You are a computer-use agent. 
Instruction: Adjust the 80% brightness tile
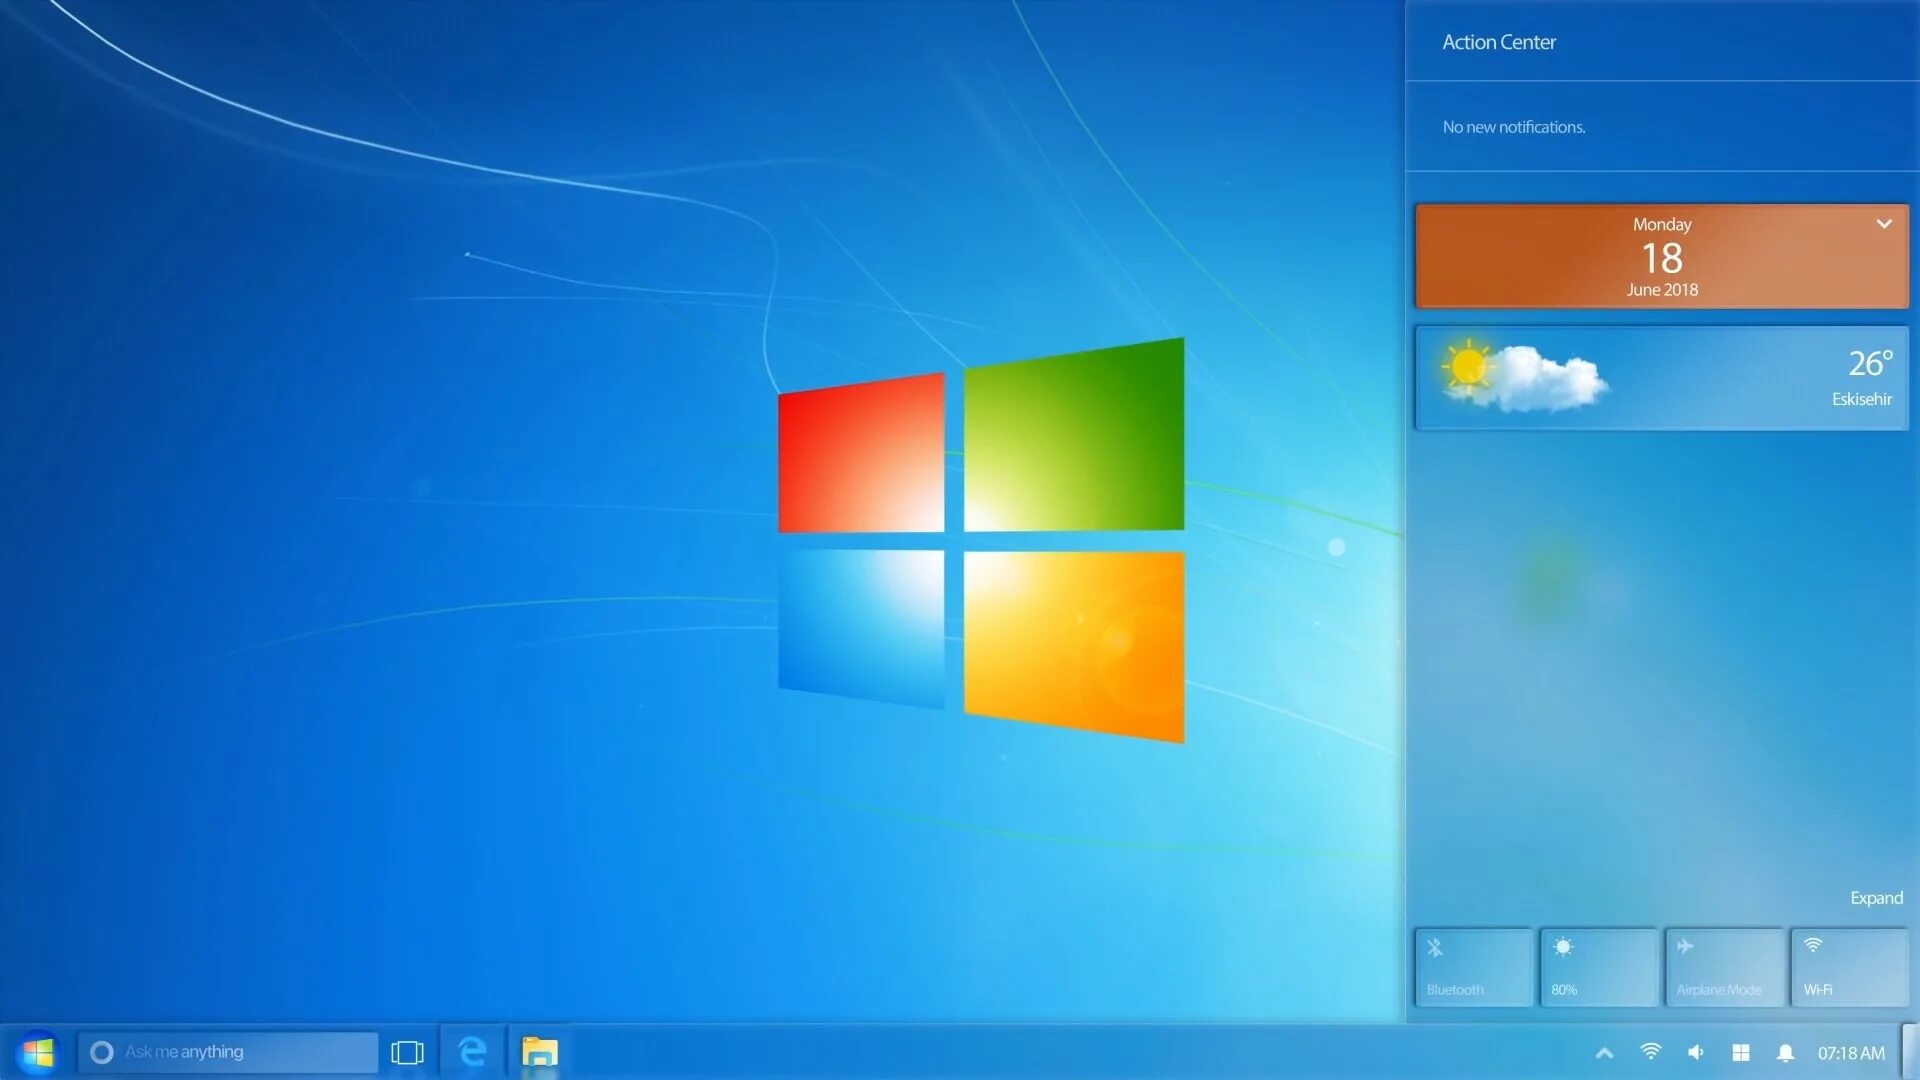click(1598, 967)
